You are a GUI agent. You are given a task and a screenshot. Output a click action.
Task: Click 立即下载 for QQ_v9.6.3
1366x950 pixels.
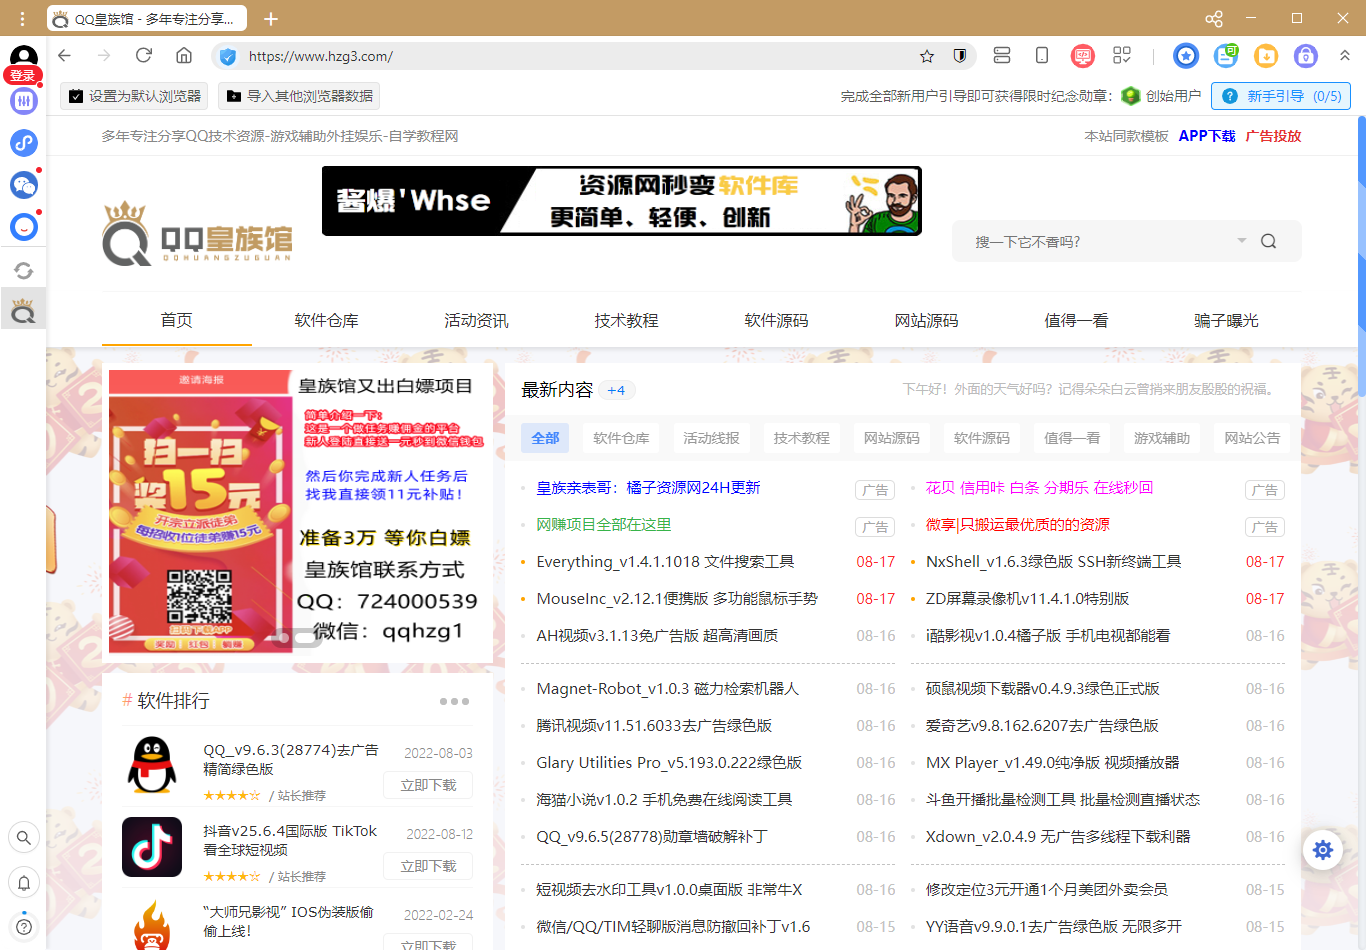click(x=428, y=785)
